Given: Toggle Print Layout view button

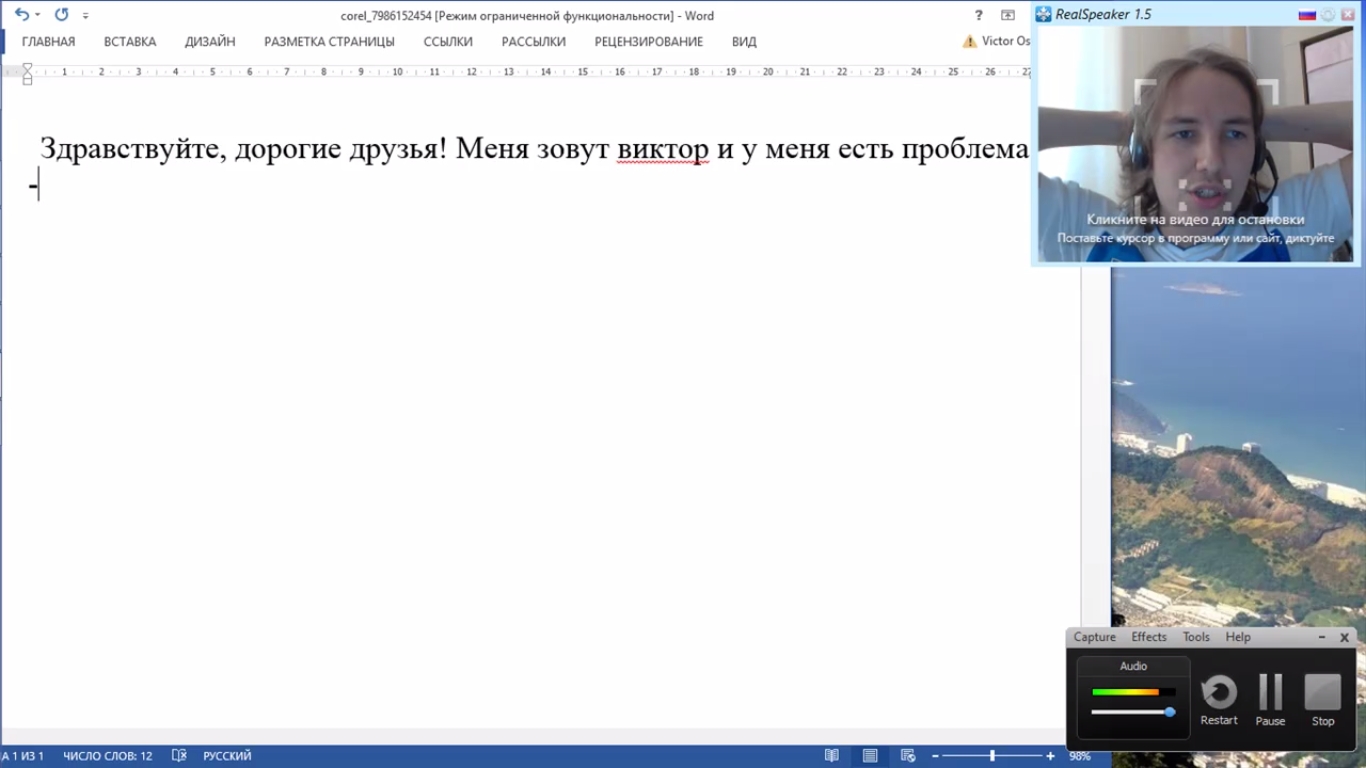Looking at the screenshot, I should (870, 756).
